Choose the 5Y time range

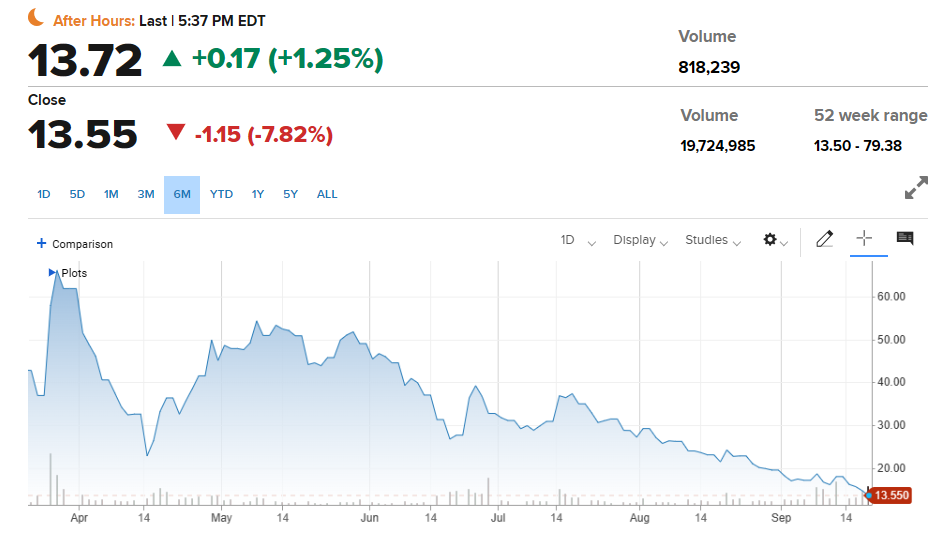tap(290, 194)
